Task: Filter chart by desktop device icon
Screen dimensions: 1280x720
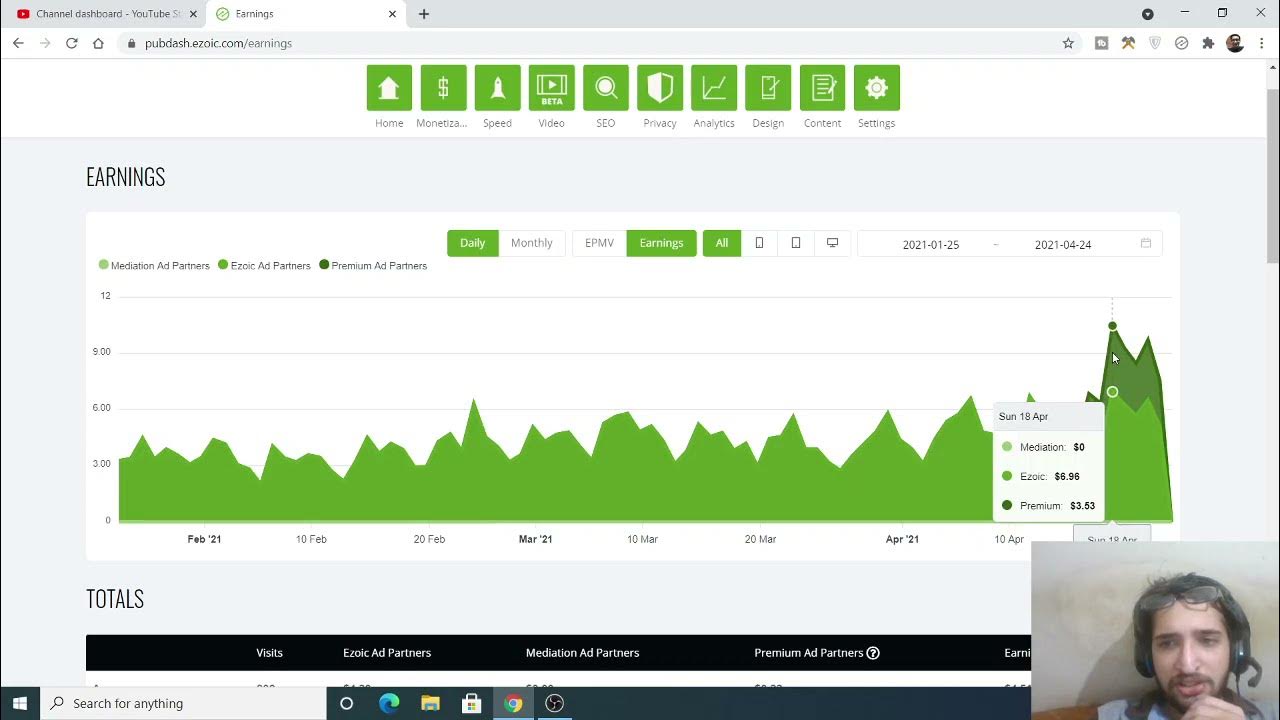Action: pyautogui.click(x=832, y=243)
